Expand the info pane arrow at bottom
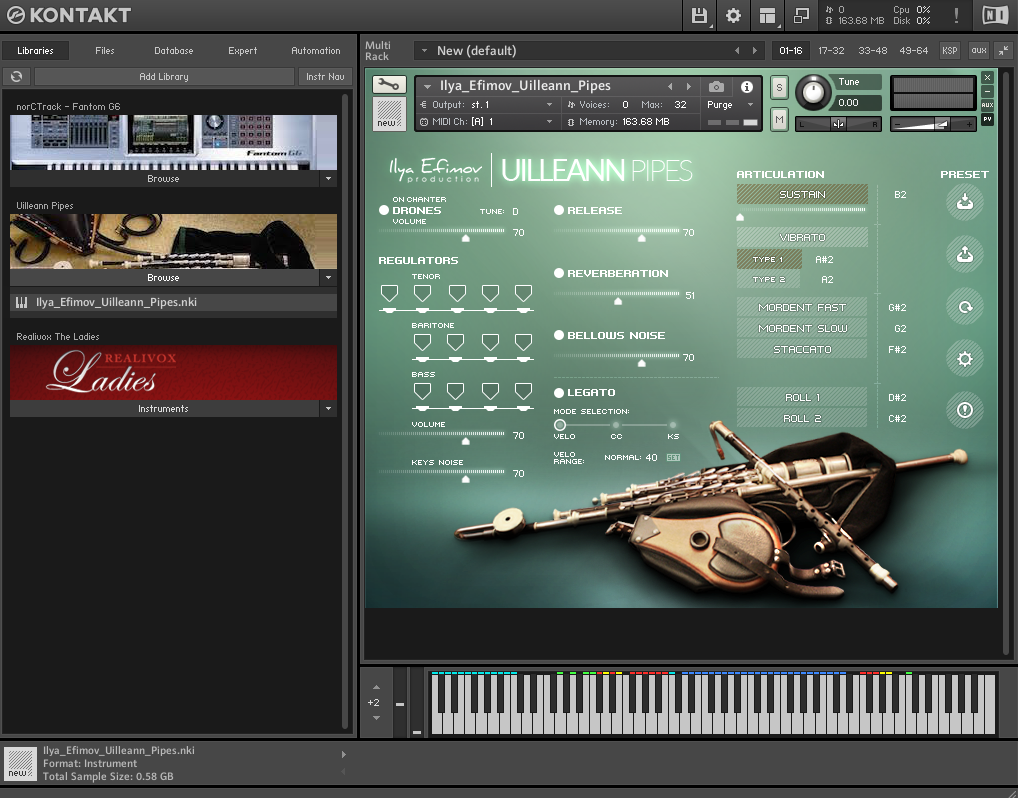 click(343, 754)
